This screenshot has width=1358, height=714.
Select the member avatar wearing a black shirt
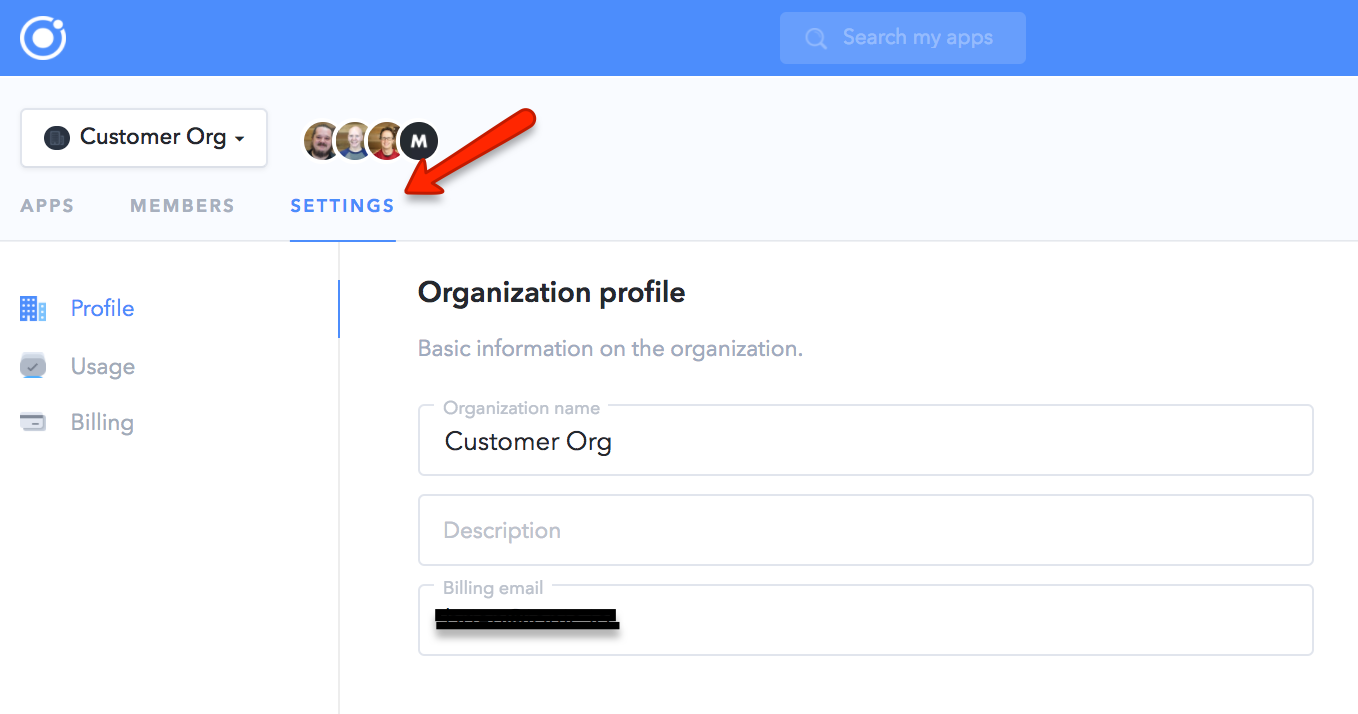[x=322, y=141]
